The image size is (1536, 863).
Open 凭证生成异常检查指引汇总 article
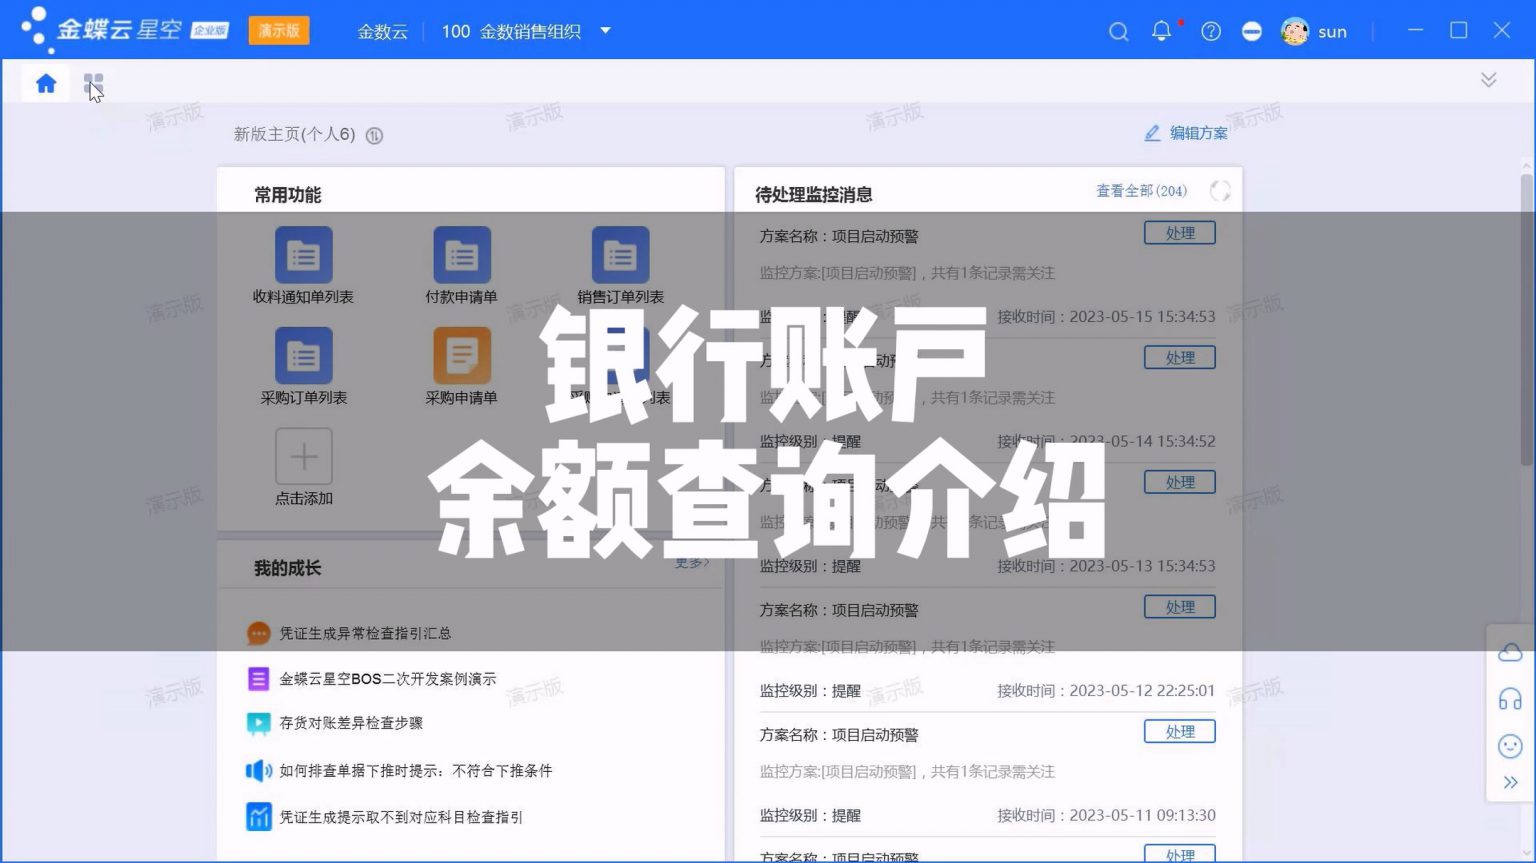coord(365,633)
